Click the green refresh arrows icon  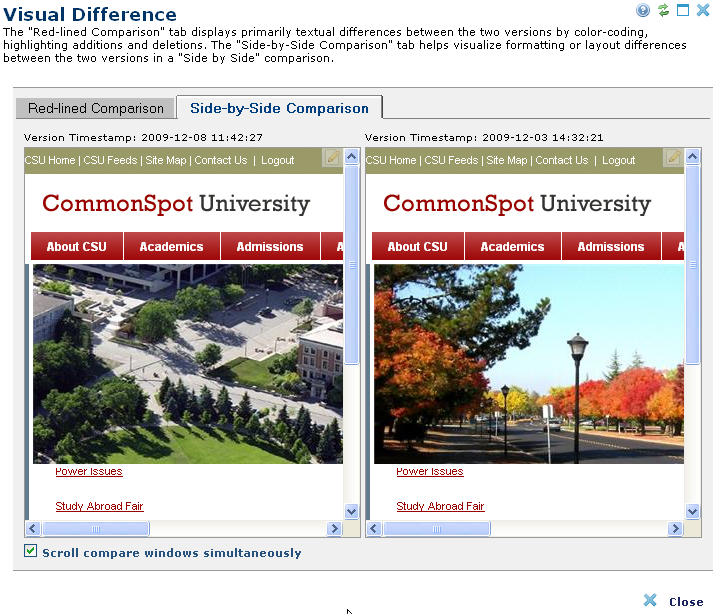pyautogui.click(x=663, y=10)
